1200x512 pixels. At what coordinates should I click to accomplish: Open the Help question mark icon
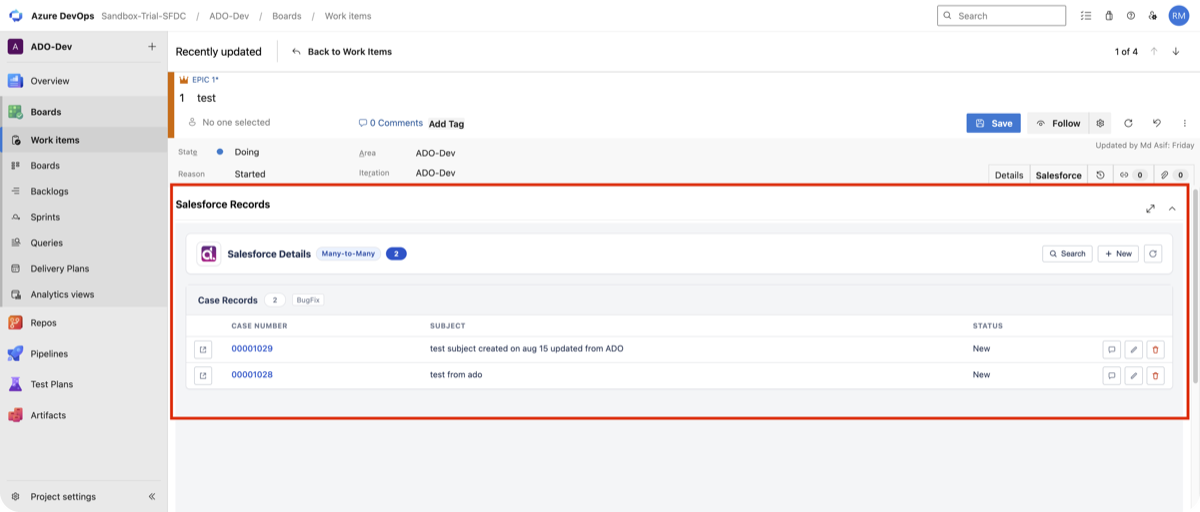[1131, 16]
